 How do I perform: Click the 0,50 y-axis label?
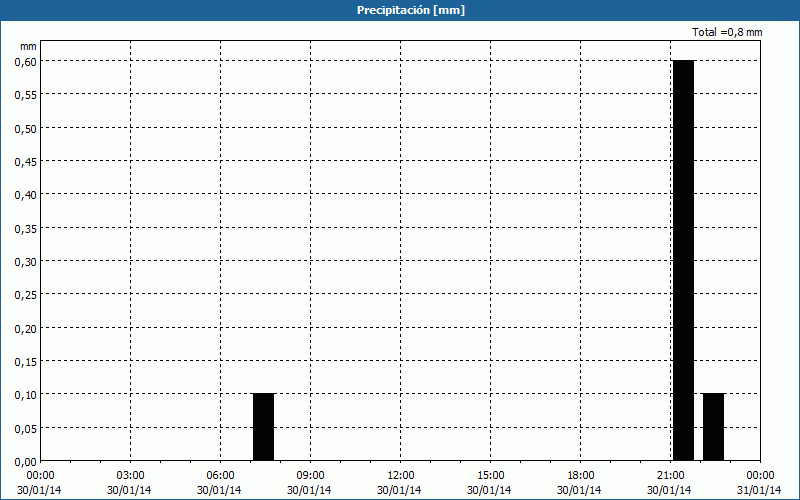click(26, 128)
